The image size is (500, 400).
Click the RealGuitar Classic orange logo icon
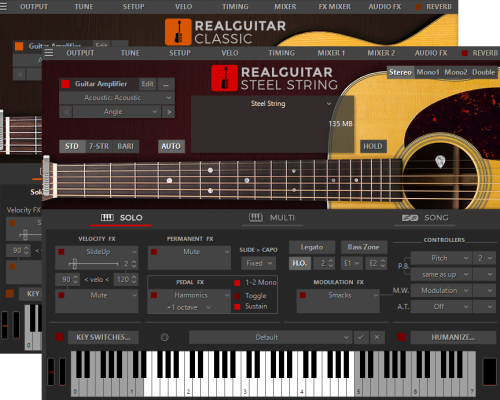click(x=178, y=32)
